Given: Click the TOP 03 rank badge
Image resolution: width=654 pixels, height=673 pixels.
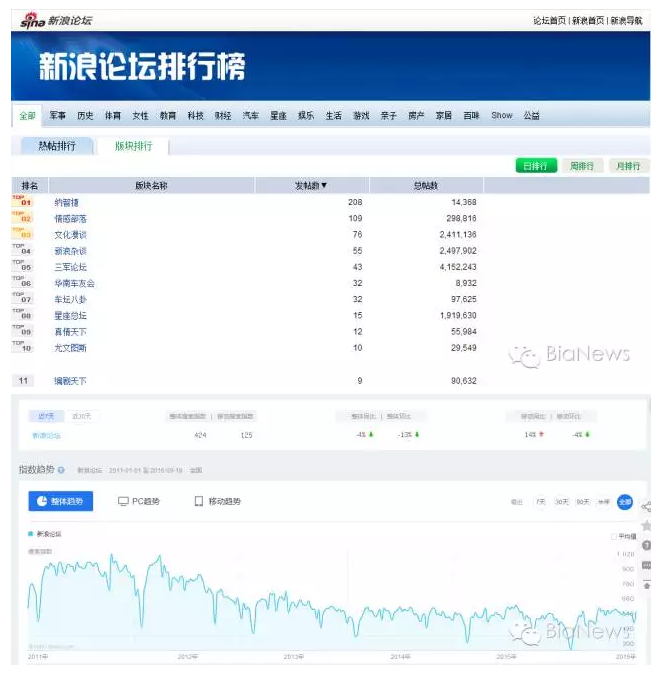Looking at the screenshot, I should point(22,233).
